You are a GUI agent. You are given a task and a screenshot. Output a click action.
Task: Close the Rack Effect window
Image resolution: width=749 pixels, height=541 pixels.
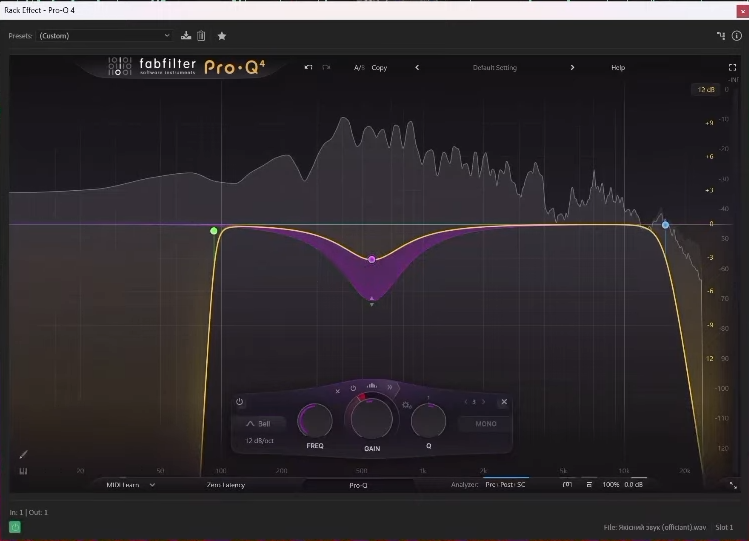743,11
